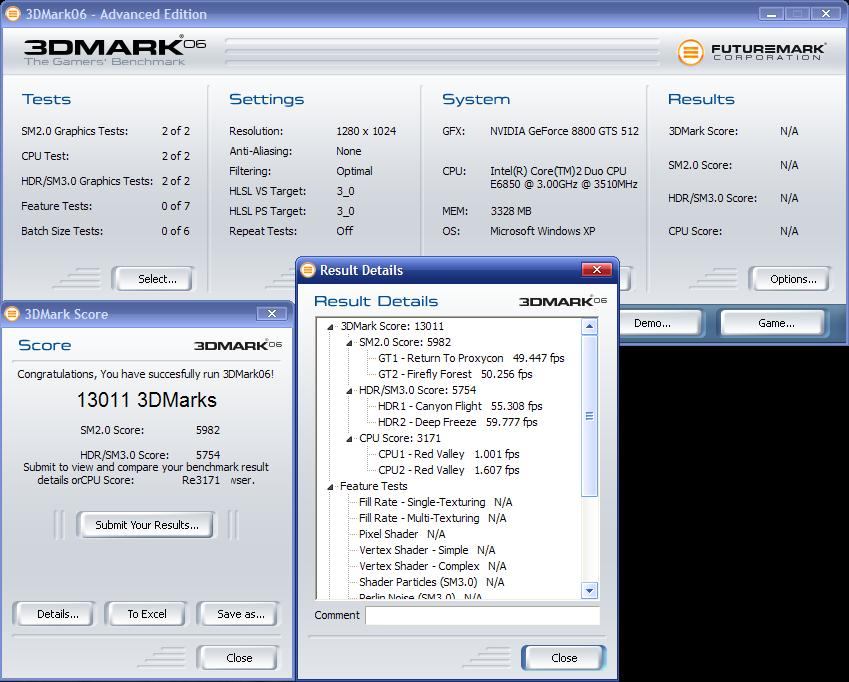Open the Options... dialog in Results
The image size is (849, 682).
pyautogui.click(x=789, y=279)
